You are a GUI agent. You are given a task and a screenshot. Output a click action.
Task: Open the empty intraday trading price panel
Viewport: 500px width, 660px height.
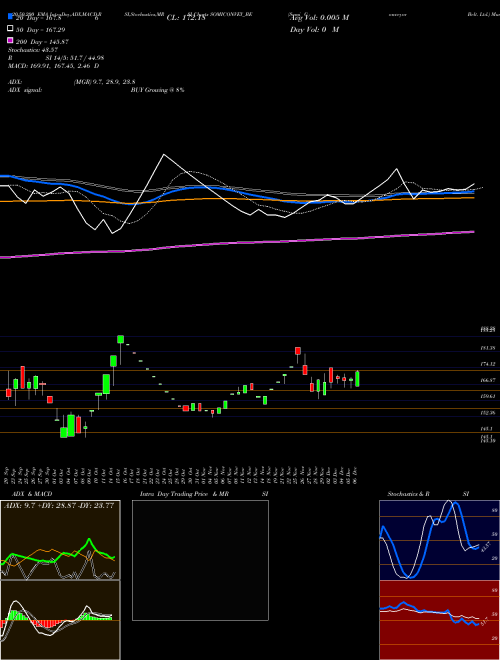point(200,560)
